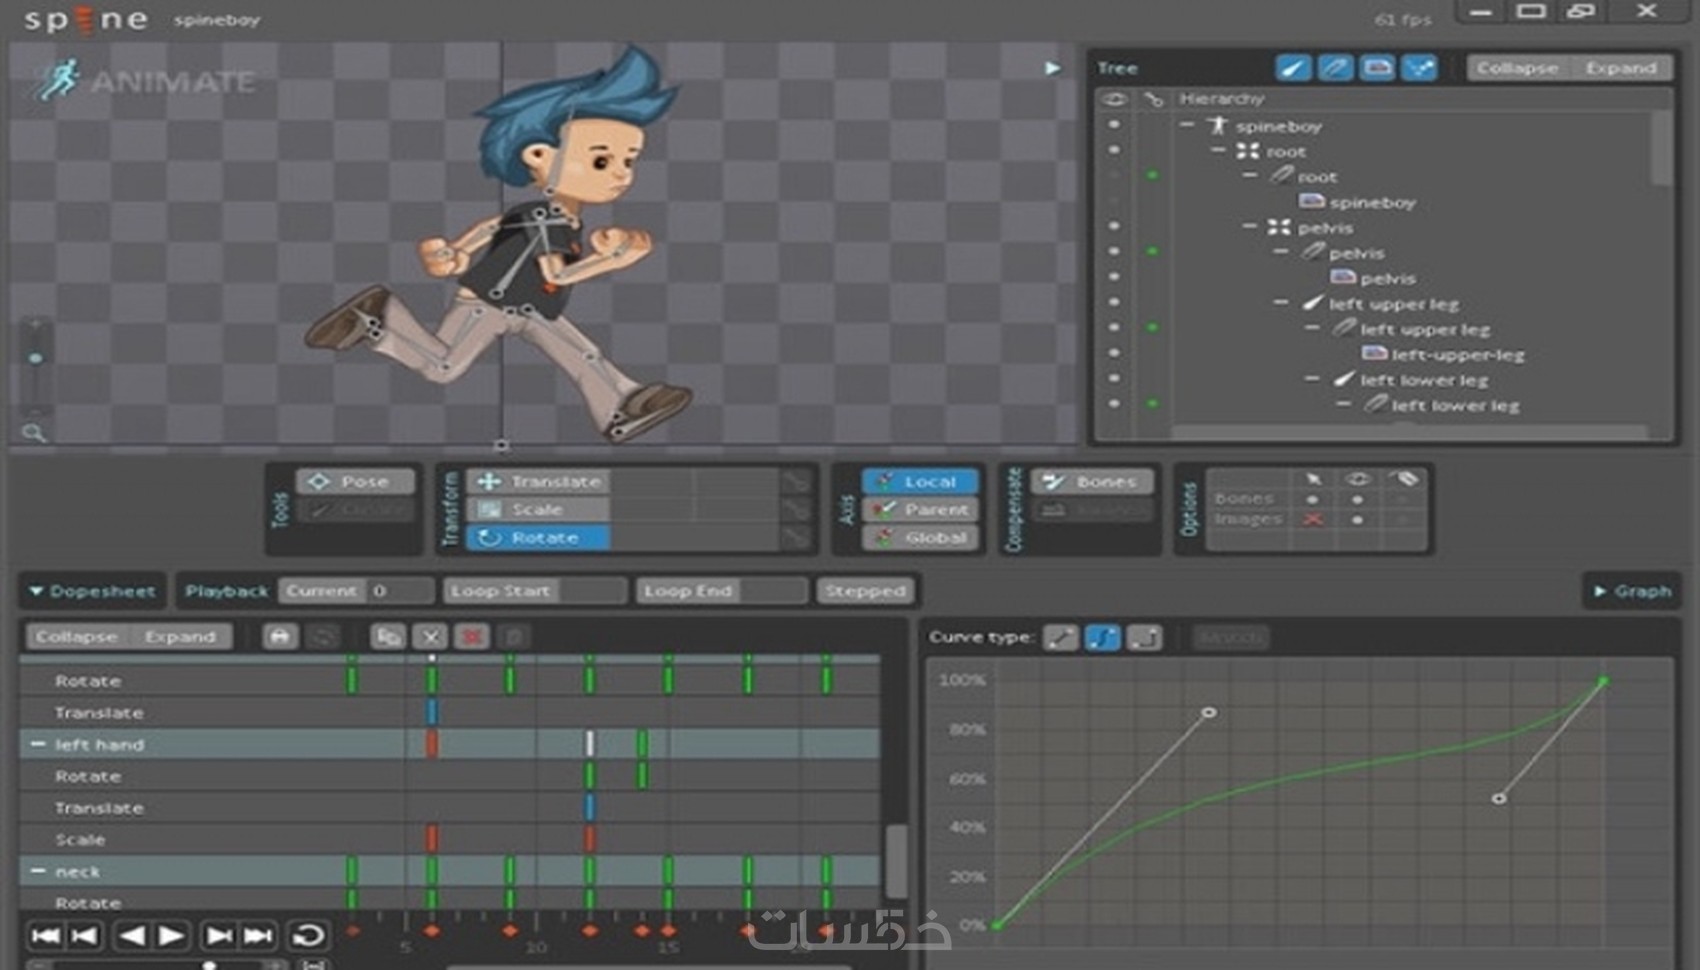Collapse the left hand row in the dopesheet

(38, 744)
